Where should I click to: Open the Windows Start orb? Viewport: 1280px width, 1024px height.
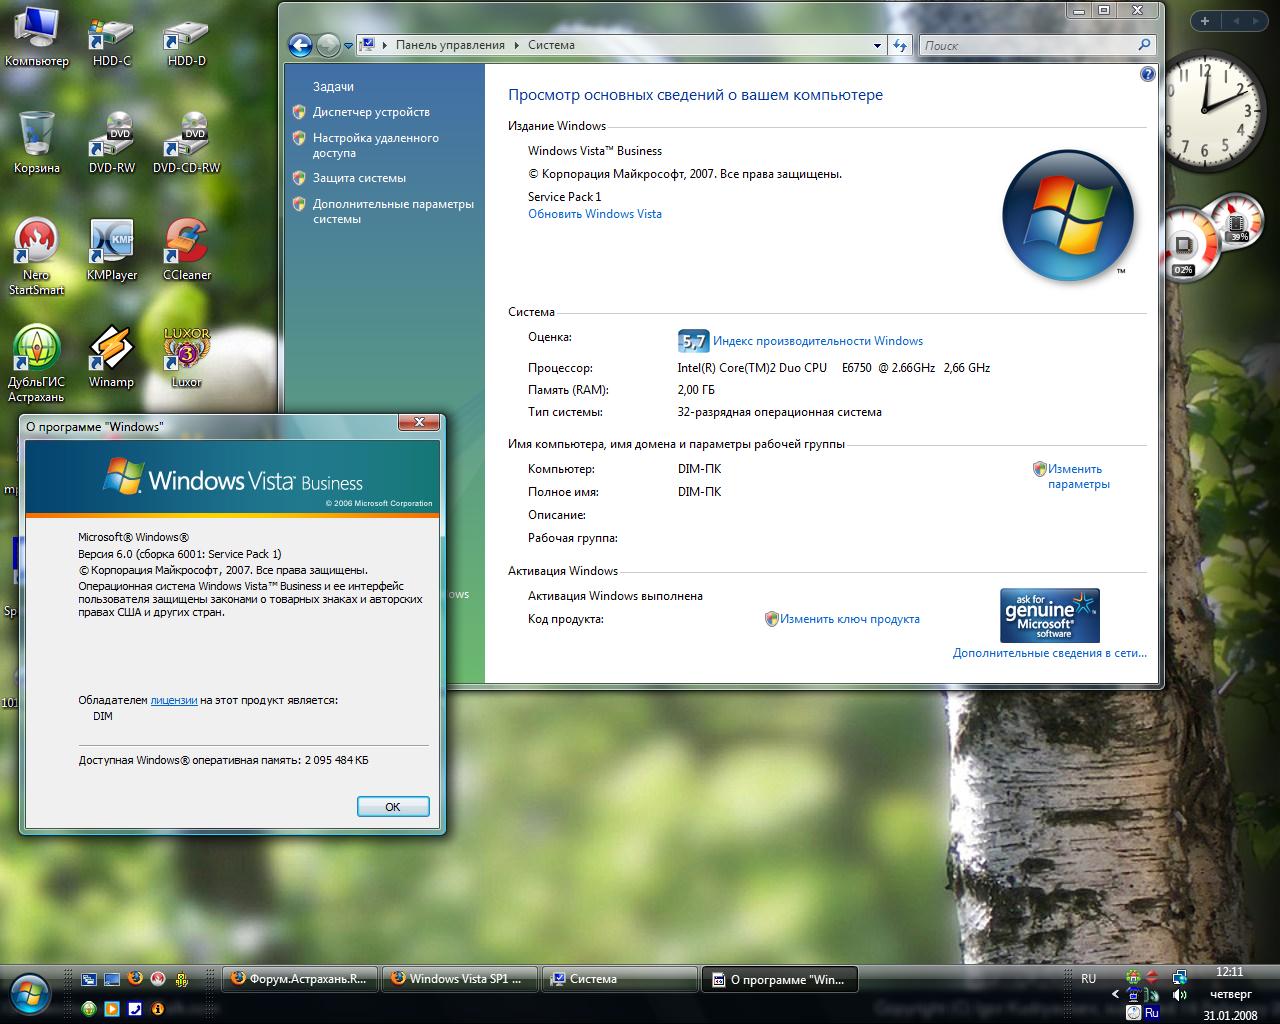28,992
